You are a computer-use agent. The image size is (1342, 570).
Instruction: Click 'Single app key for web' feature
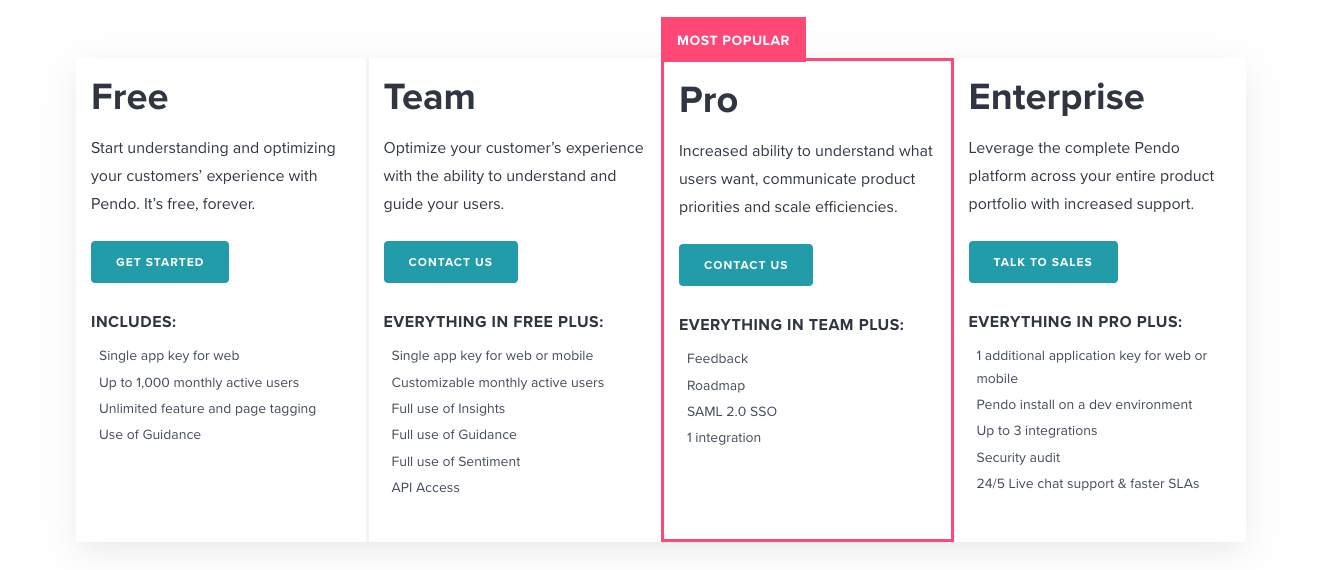tap(169, 356)
